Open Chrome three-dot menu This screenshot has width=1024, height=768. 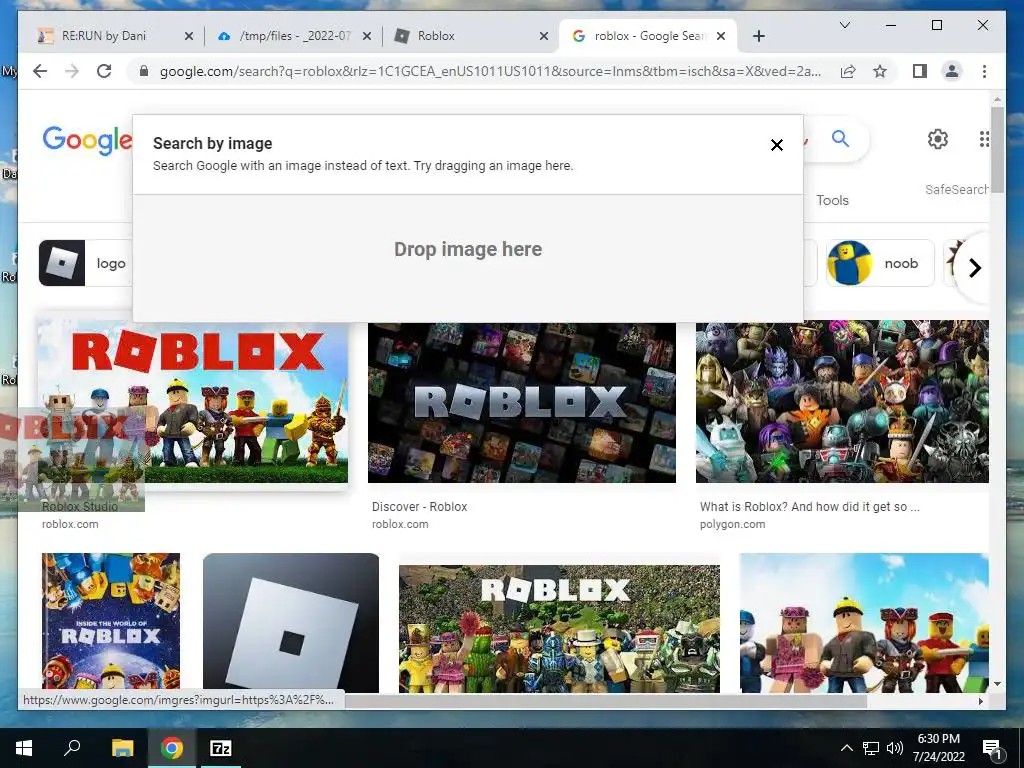(984, 71)
